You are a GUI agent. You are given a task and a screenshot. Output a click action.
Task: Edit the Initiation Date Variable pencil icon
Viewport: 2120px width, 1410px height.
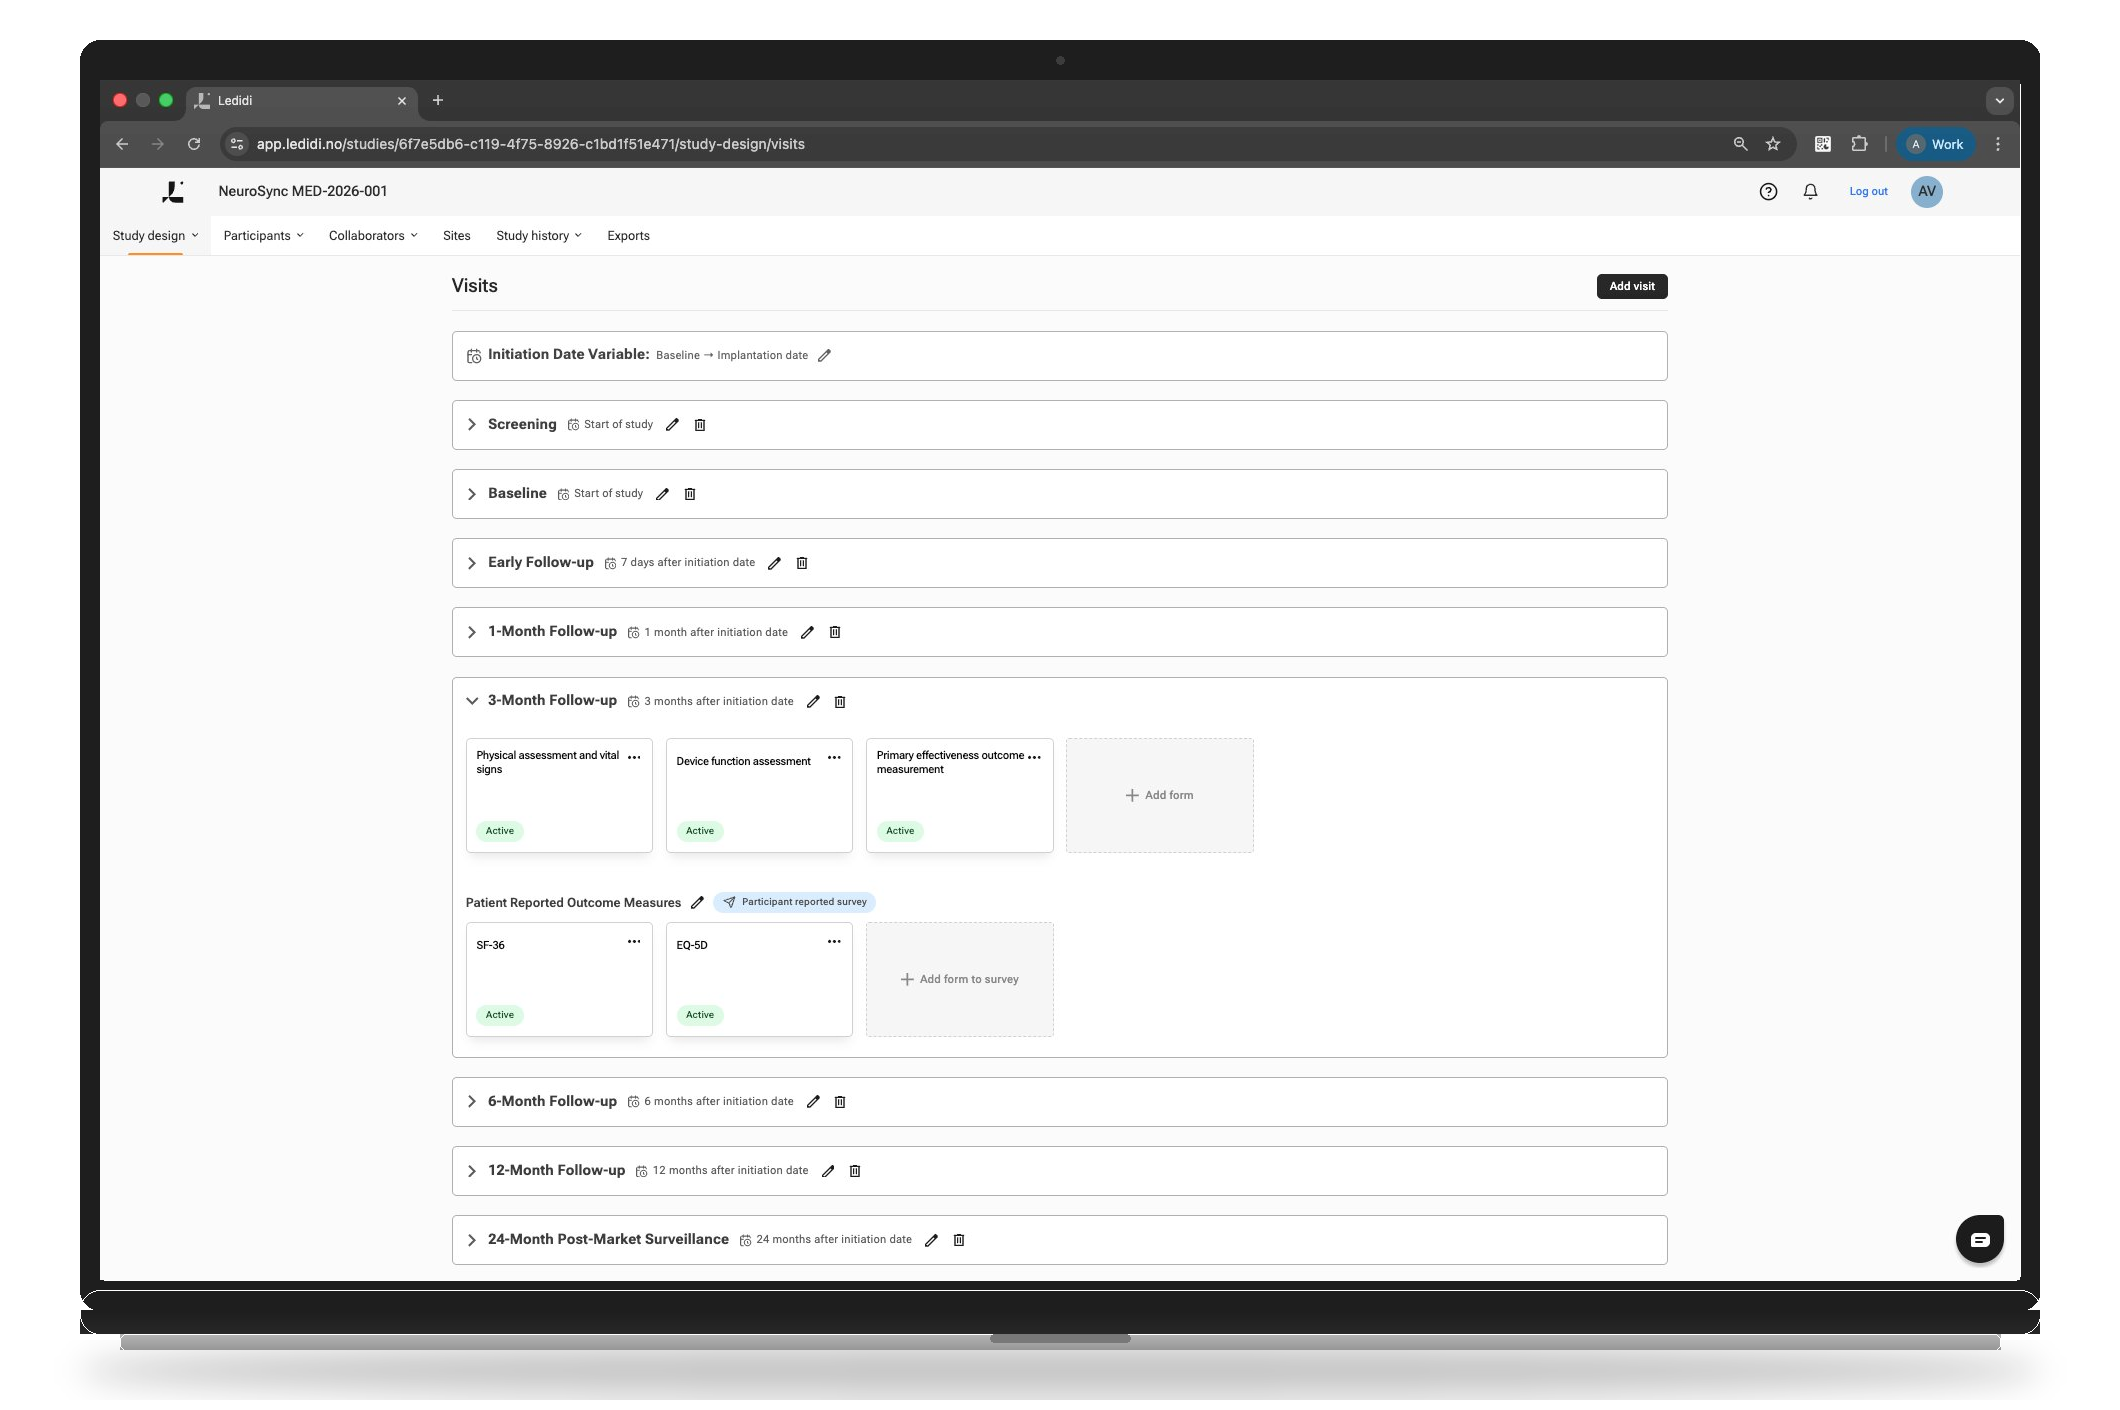point(824,356)
